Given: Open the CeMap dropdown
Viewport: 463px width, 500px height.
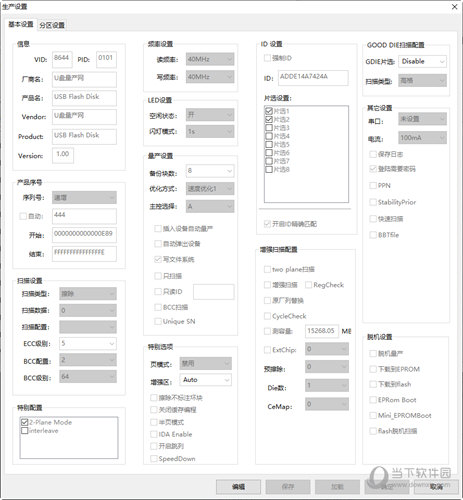Looking at the screenshot, I should [x=327, y=404].
